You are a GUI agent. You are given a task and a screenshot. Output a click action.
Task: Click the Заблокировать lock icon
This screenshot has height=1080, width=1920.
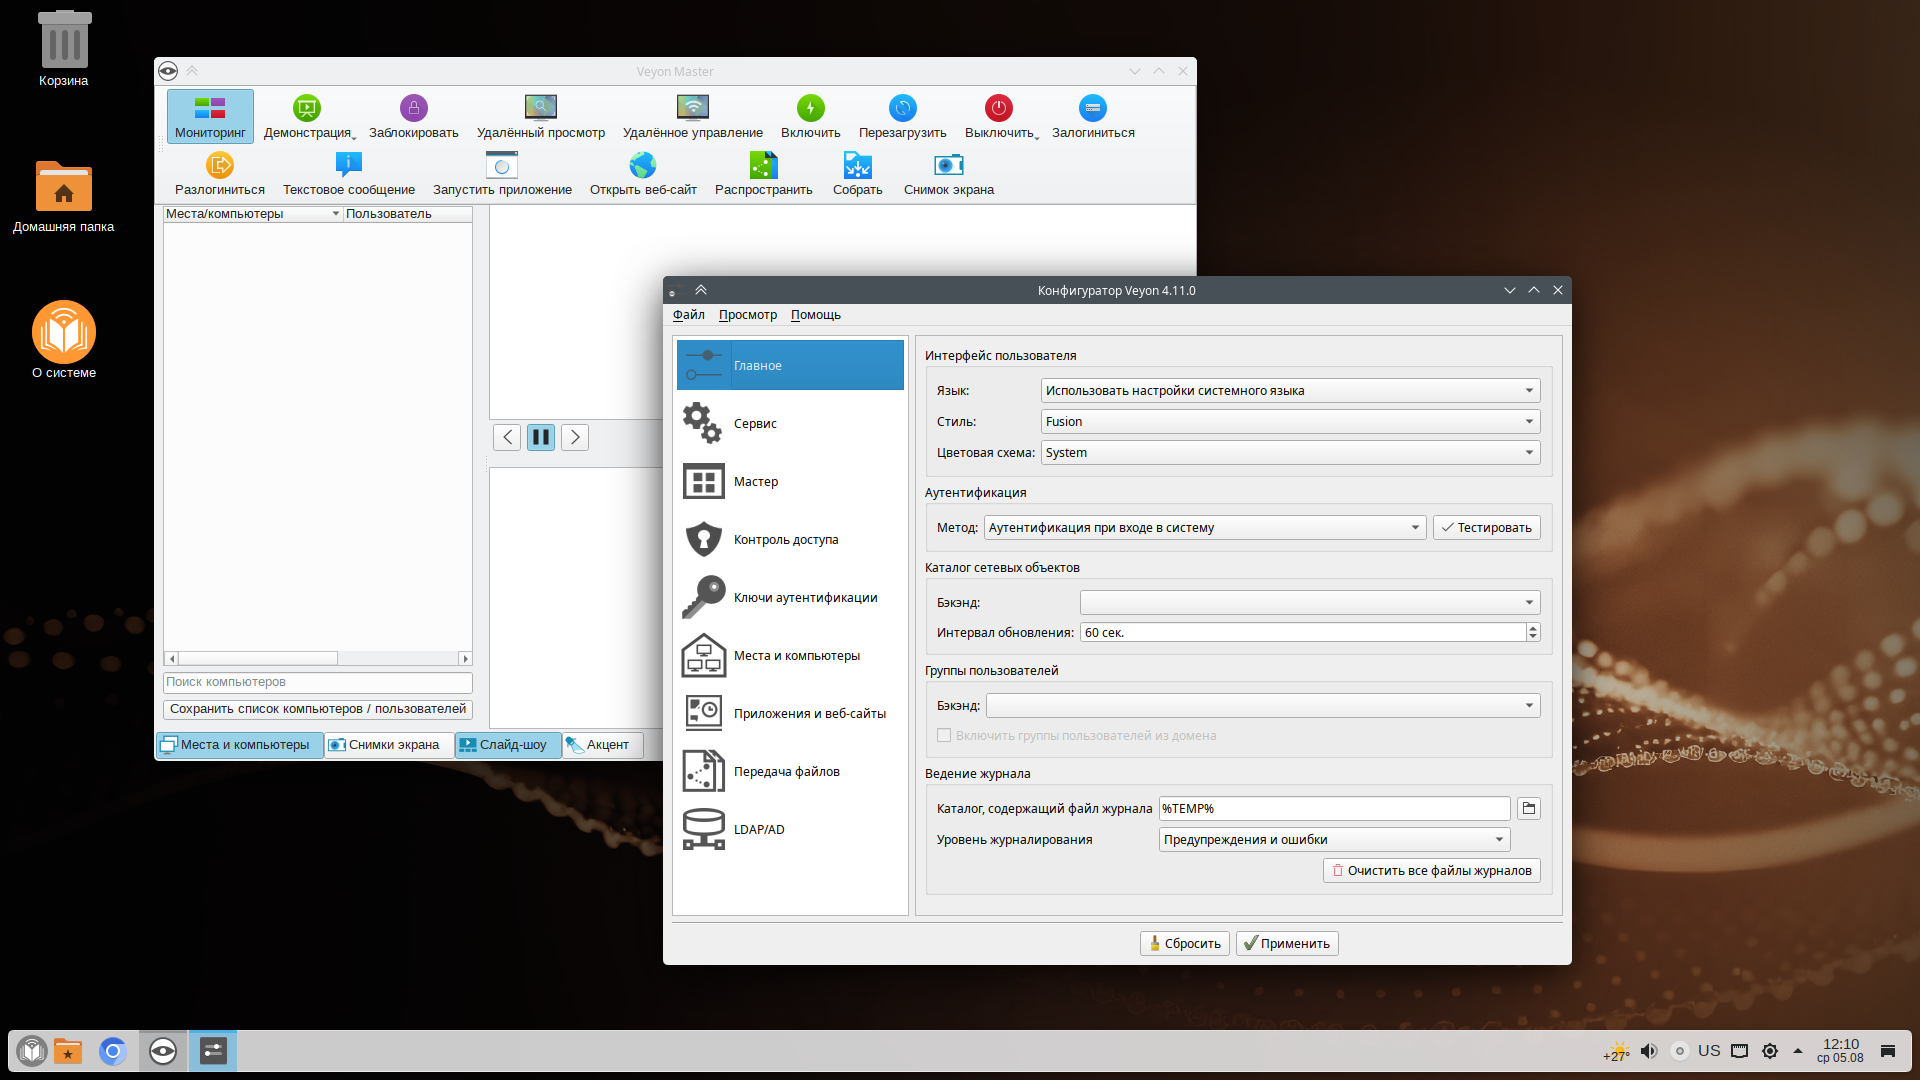click(x=414, y=108)
